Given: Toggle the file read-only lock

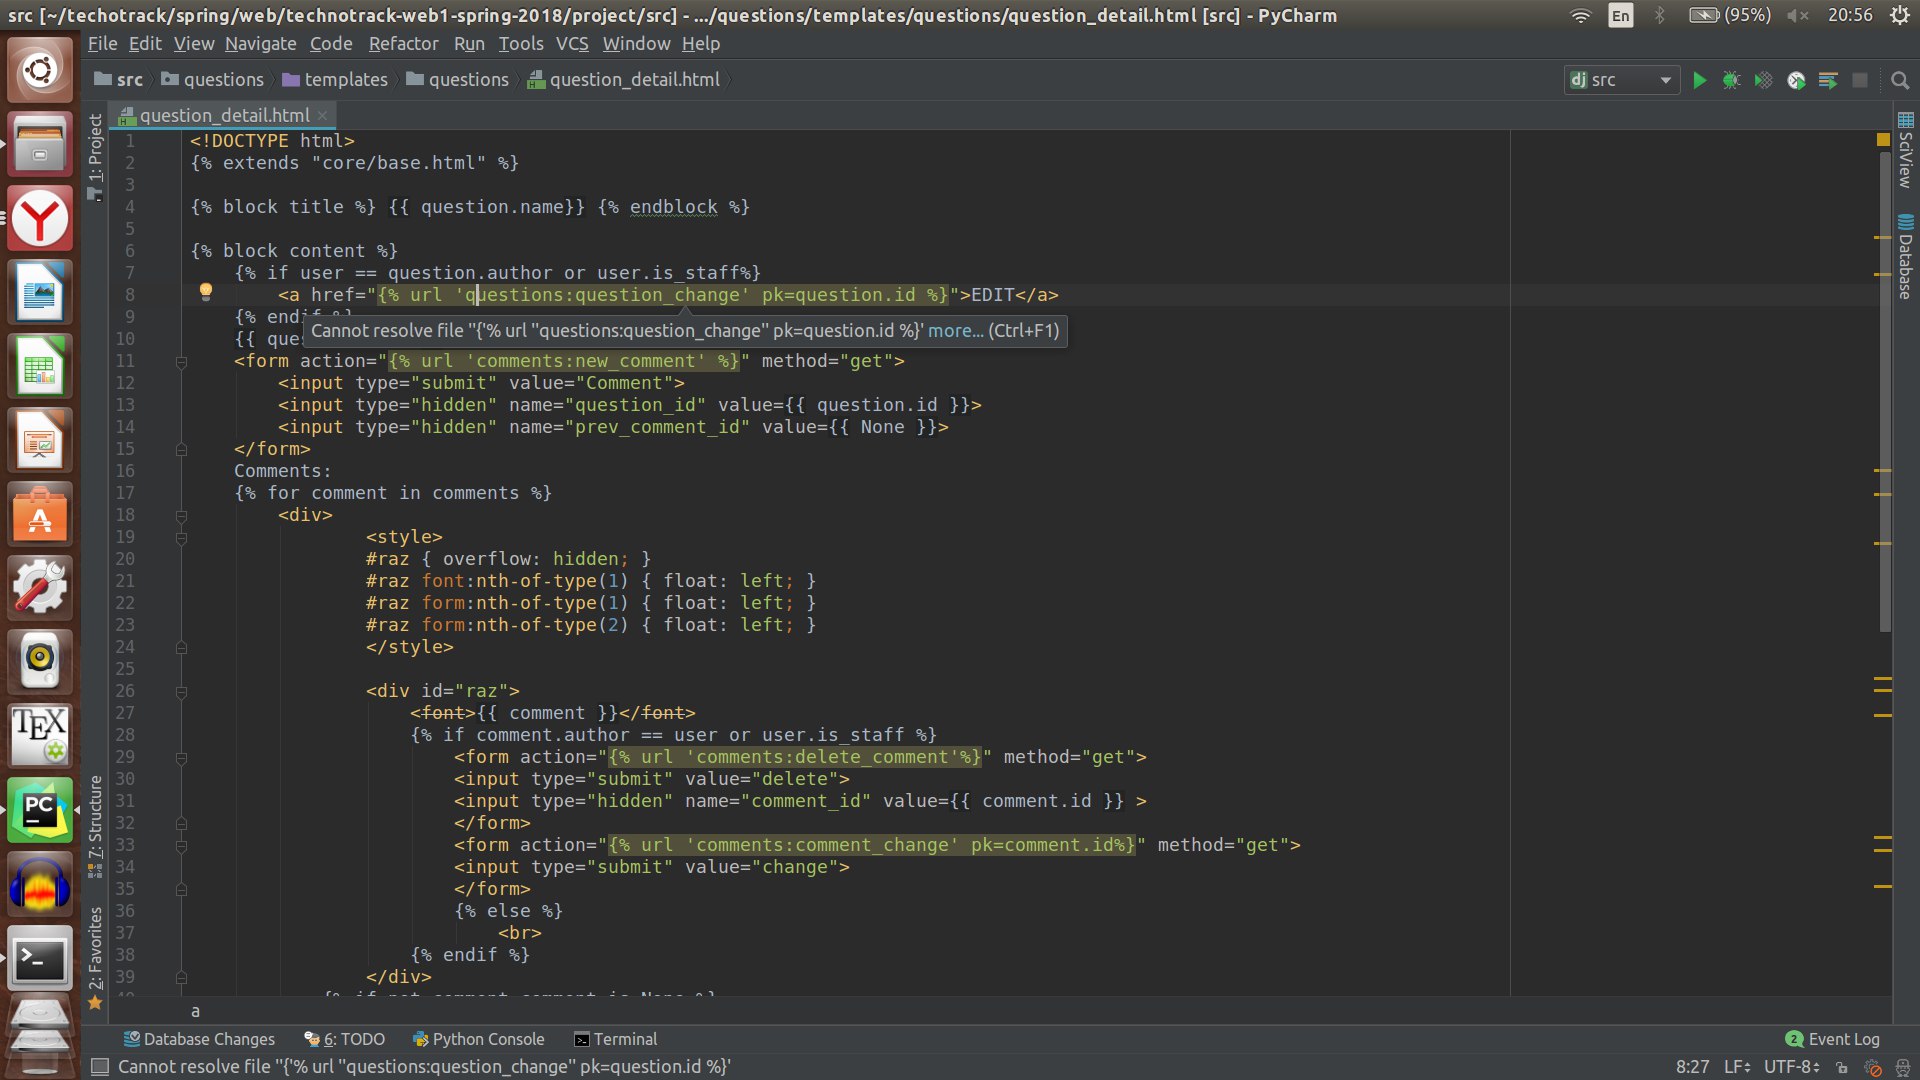Looking at the screenshot, I should click(x=1842, y=1067).
